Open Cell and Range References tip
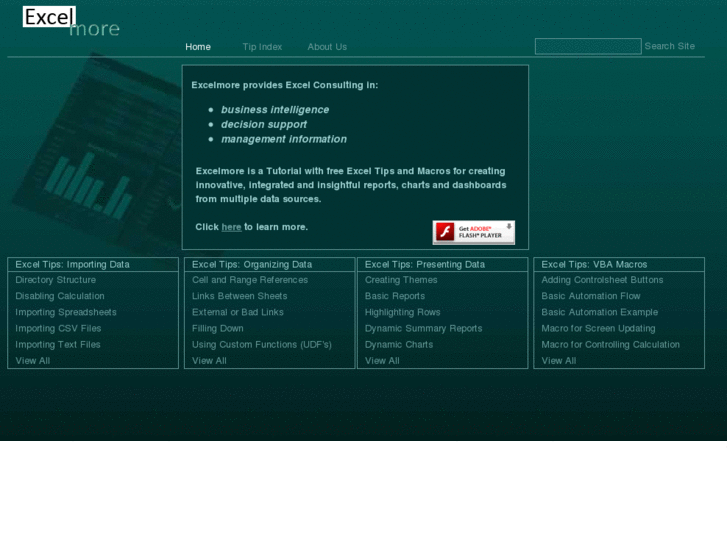 coord(250,280)
